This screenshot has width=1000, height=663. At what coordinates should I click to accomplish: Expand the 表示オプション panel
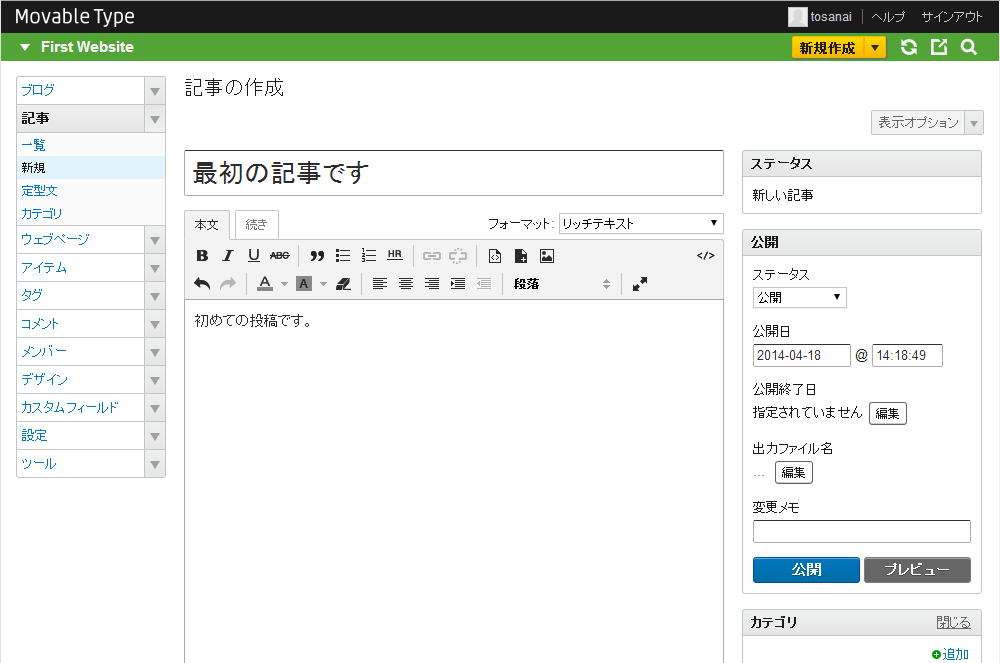(x=926, y=123)
